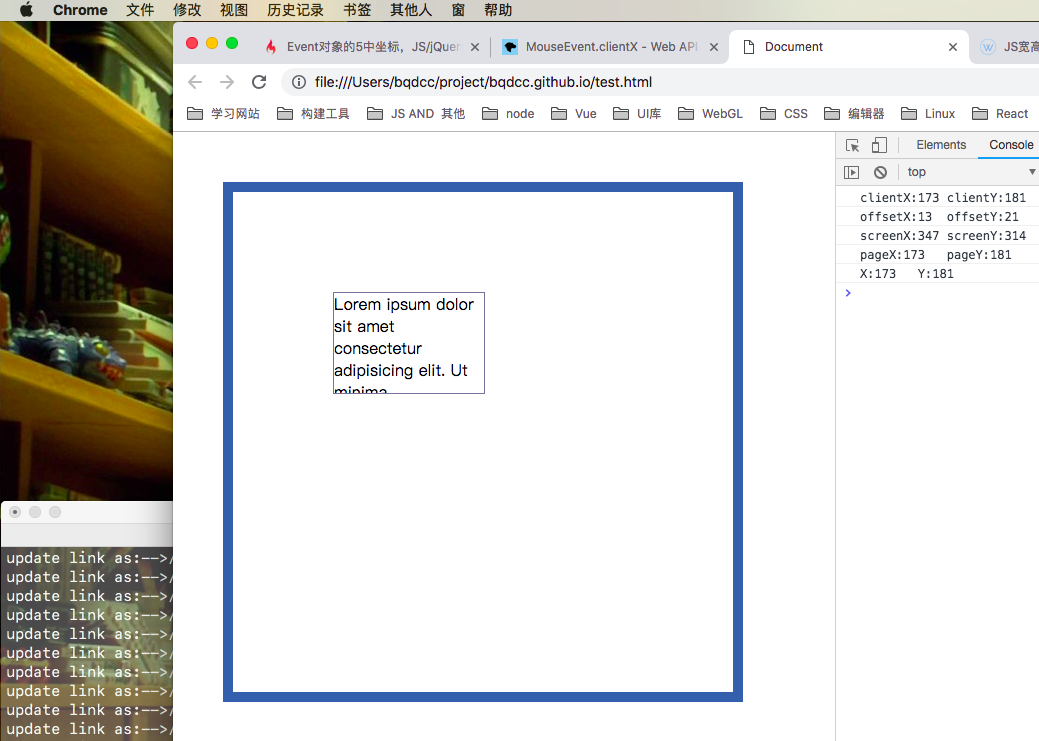This screenshot has height=741, width=1039.
Task: Click the page reload icon
Action: point(259,82)
